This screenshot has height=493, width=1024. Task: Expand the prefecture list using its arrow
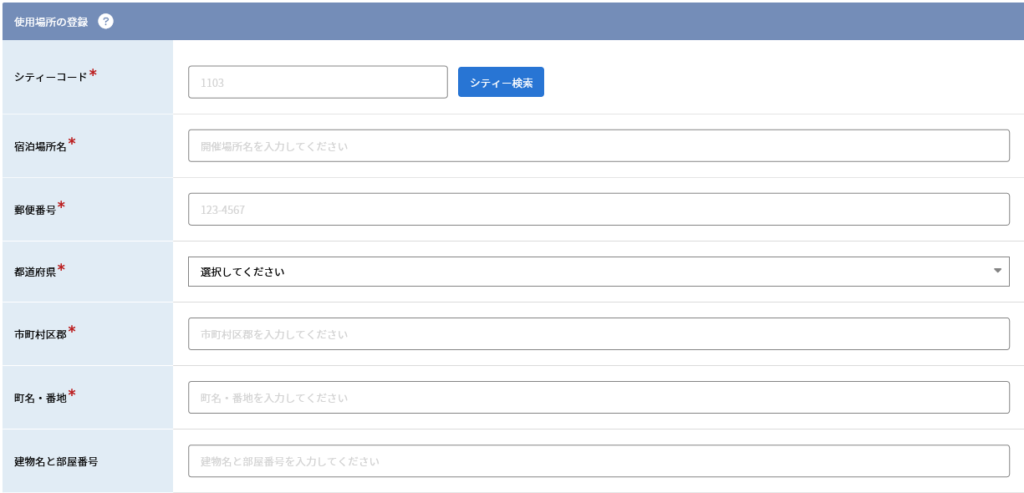pos(997,271)
